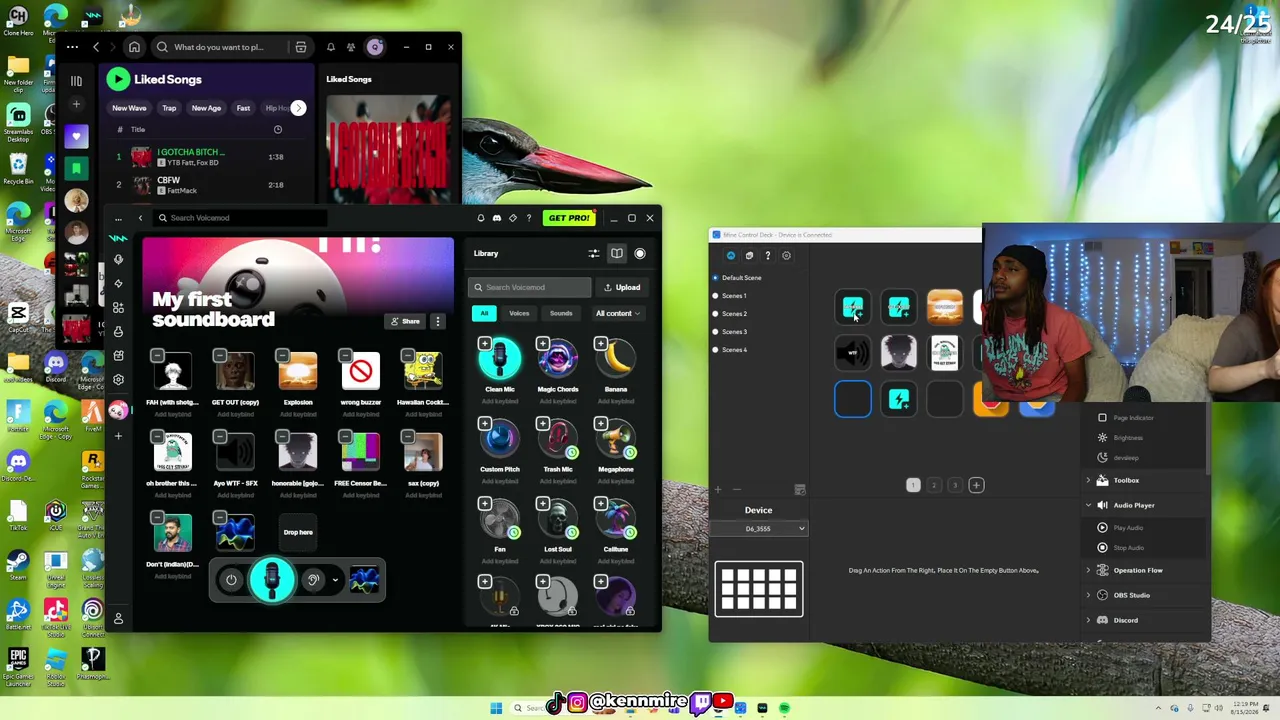Open Spotify friend activity icon
Image resolution: width=1280 pixels, height=720 pixels.
pyautogui.click(x=351, y=47)
